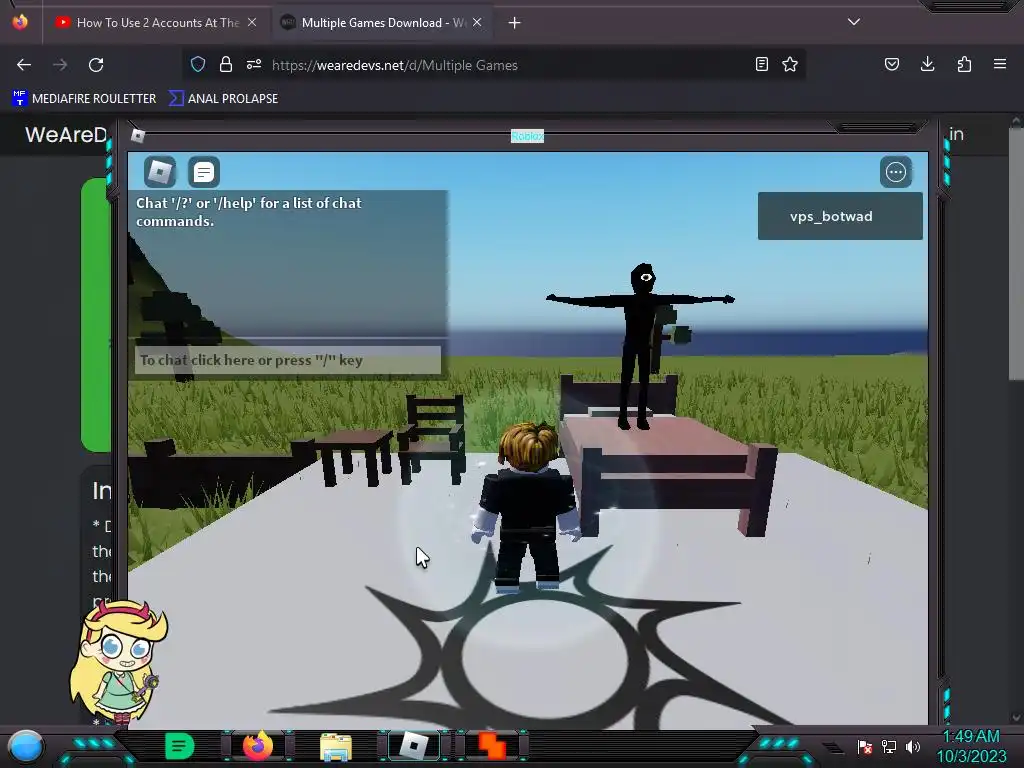Toggle reader view in address bar
Image resolution: width=1024 pixels, height=768 pixels.
click(761, 64)
